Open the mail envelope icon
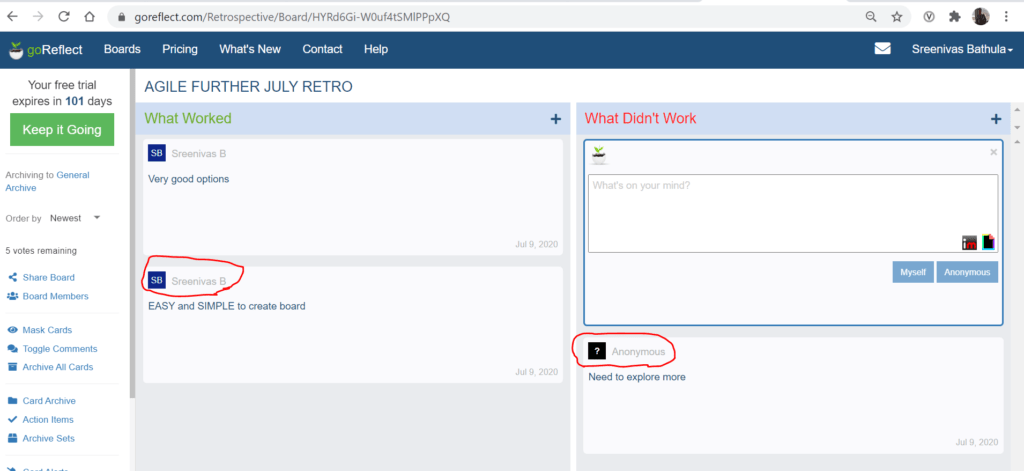The width and height of the screenshot is (1024, 471). coord(882,49)
